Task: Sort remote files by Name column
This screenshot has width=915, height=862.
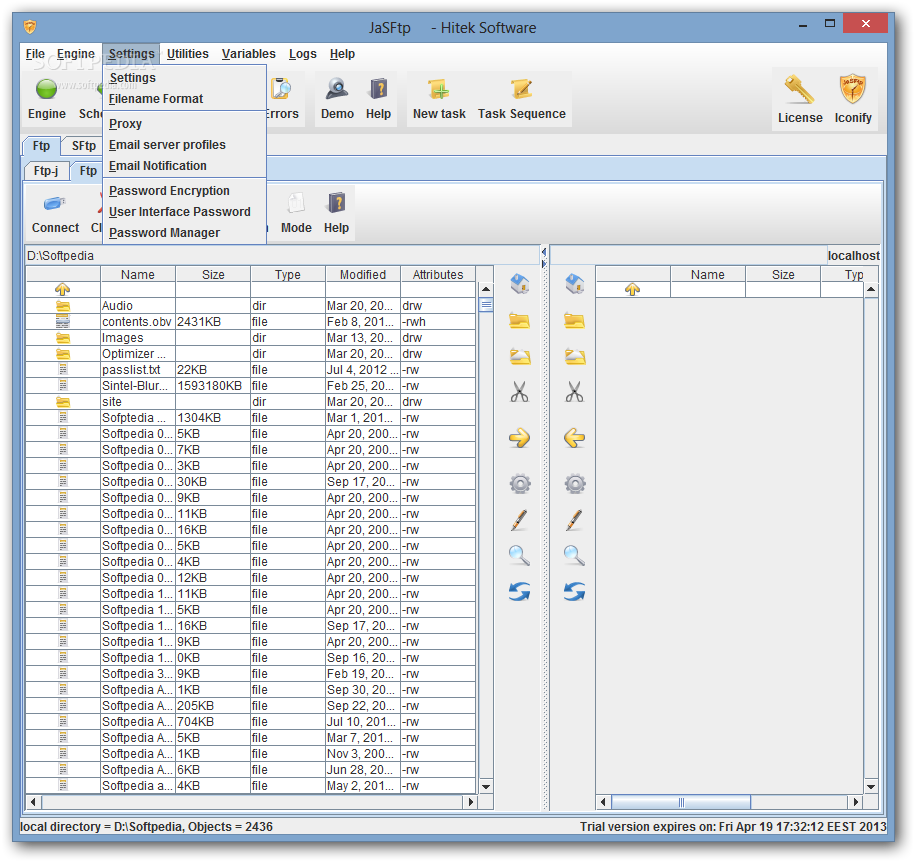Action: point(708,274)
